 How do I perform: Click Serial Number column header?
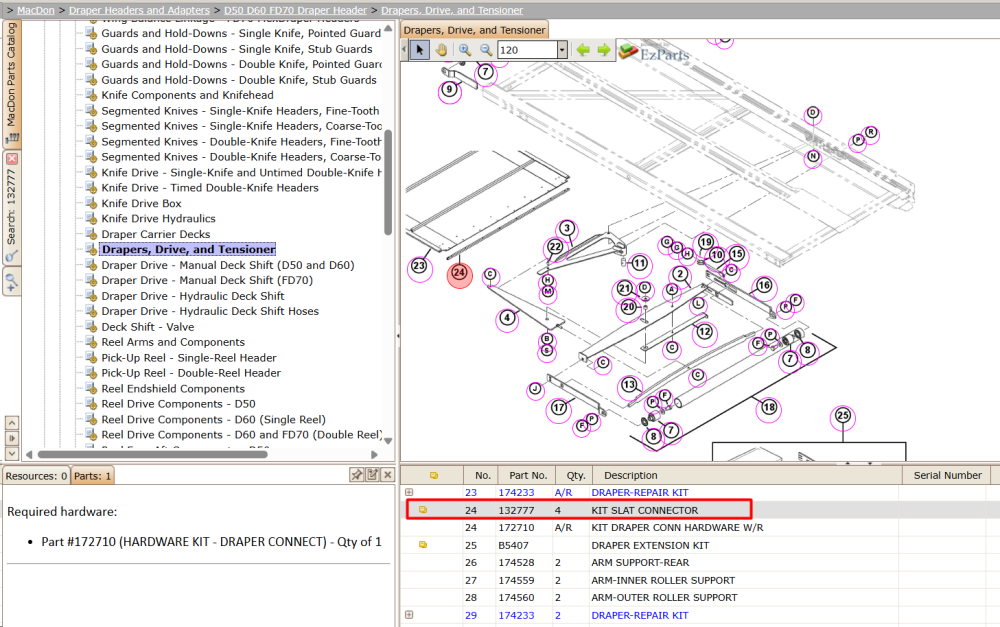[x=947, y=475]
